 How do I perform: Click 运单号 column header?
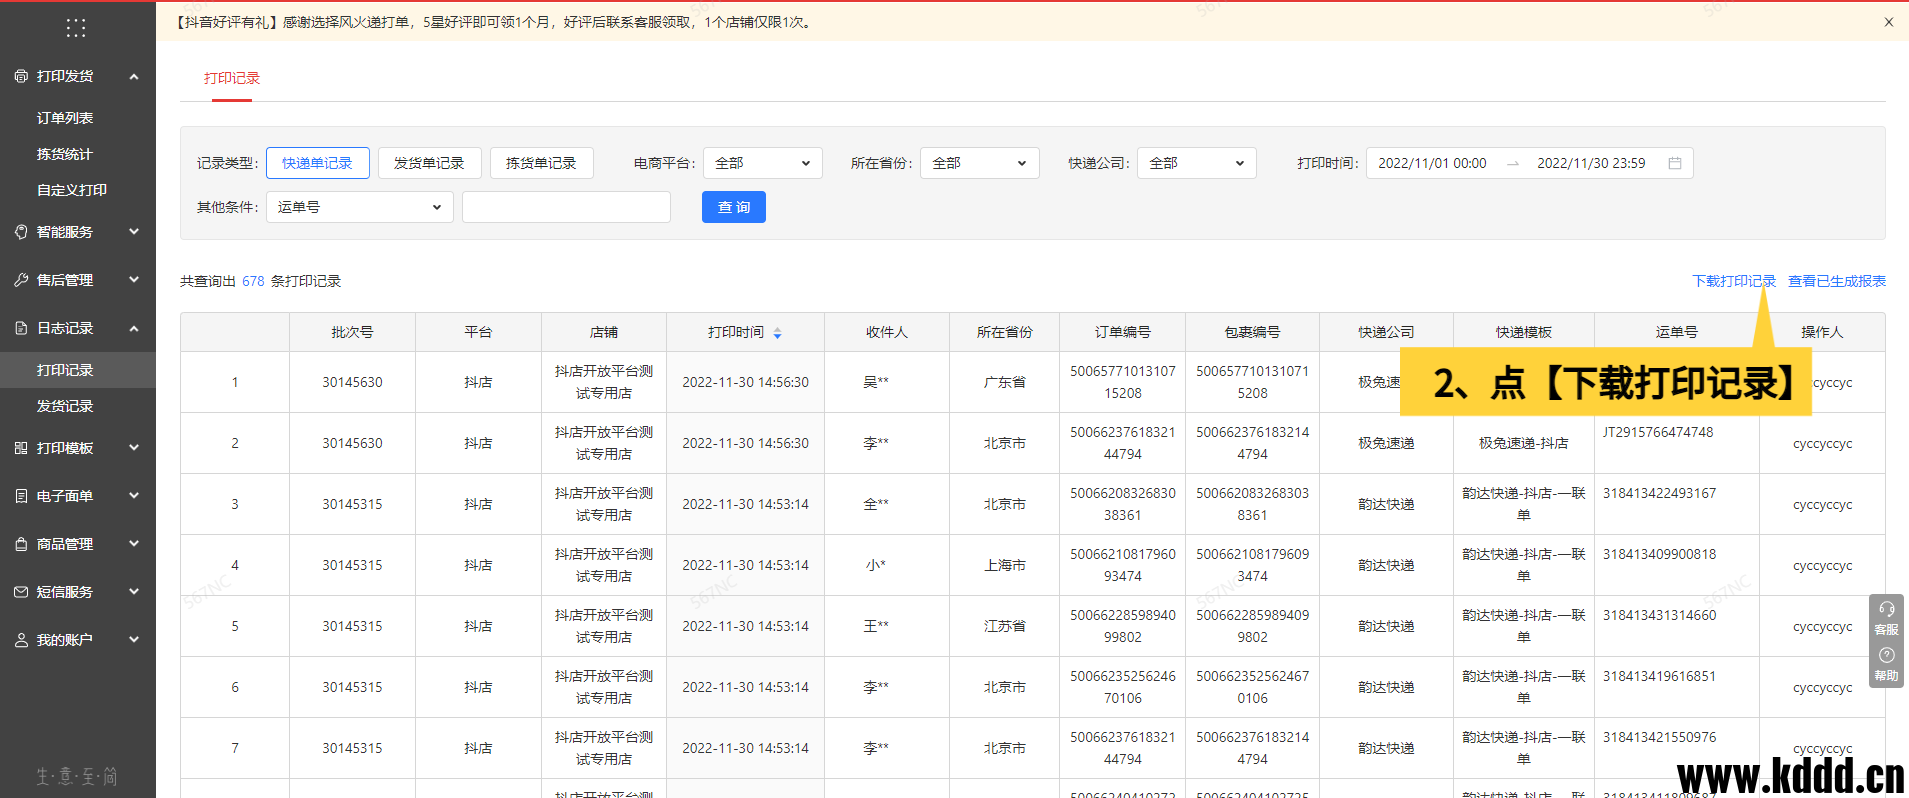tap(1677, 332)
